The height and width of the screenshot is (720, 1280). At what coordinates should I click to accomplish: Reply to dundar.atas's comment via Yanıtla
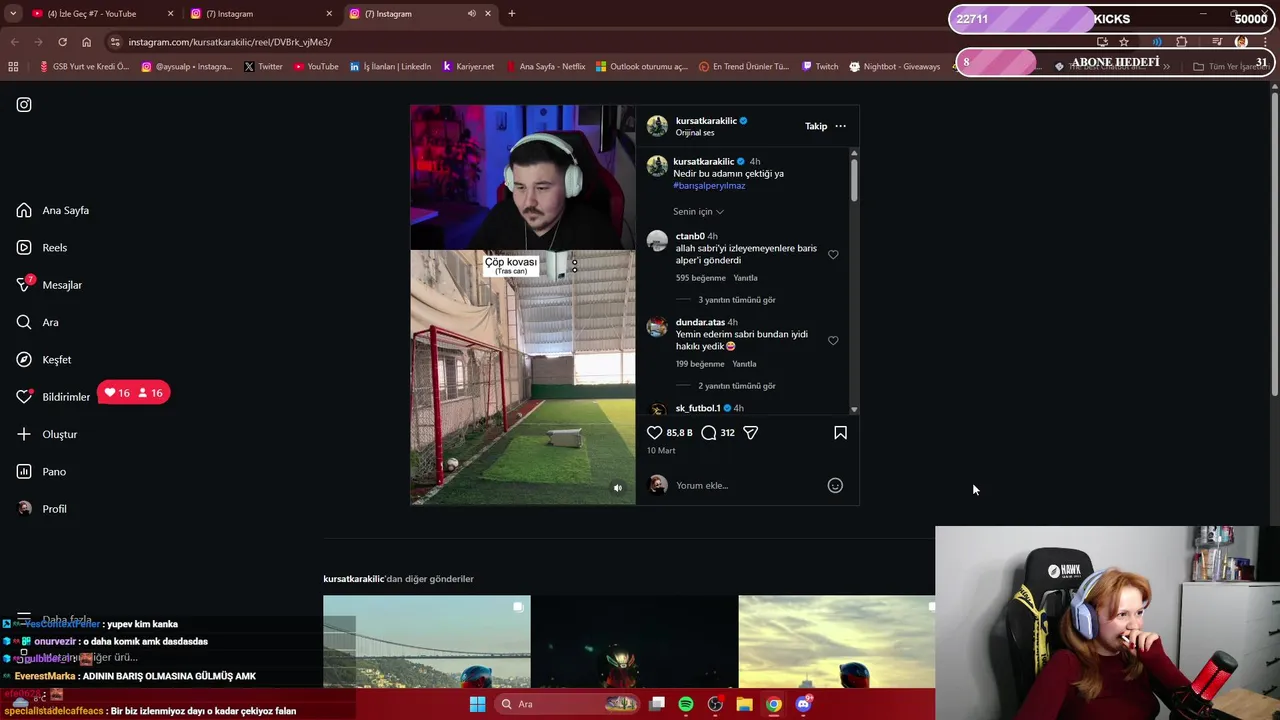(744, 364)
